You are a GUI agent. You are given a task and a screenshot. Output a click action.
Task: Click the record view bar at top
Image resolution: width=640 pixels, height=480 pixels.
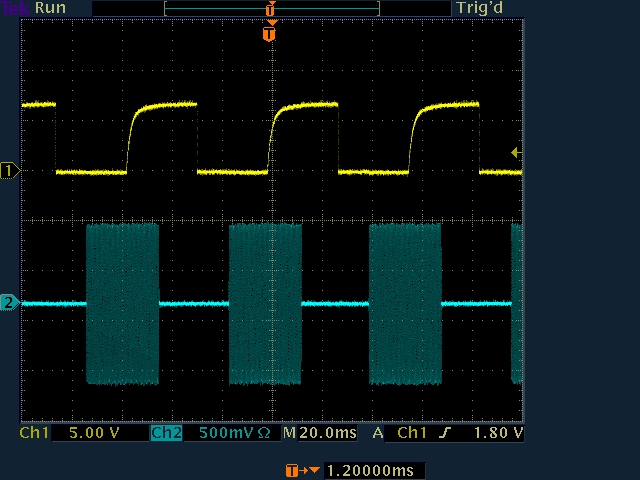click(272, 8)
